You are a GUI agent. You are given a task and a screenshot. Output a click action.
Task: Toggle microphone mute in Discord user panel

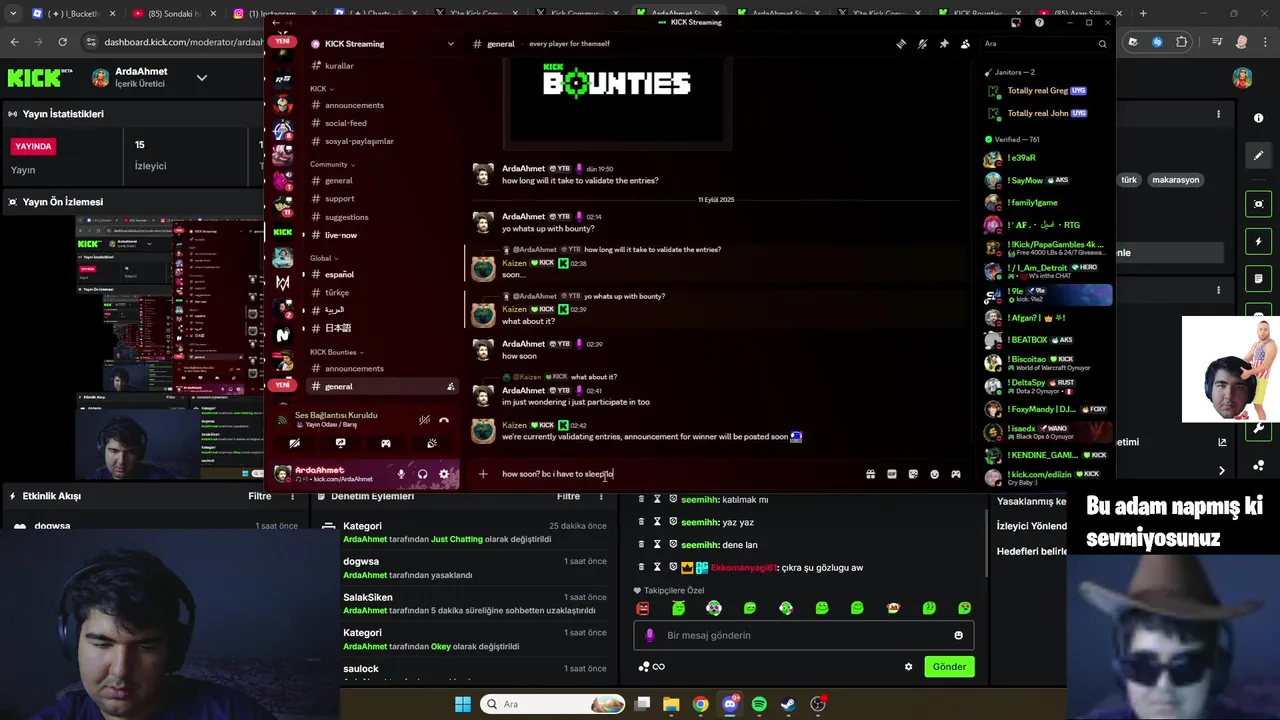(x=401, y=474)
